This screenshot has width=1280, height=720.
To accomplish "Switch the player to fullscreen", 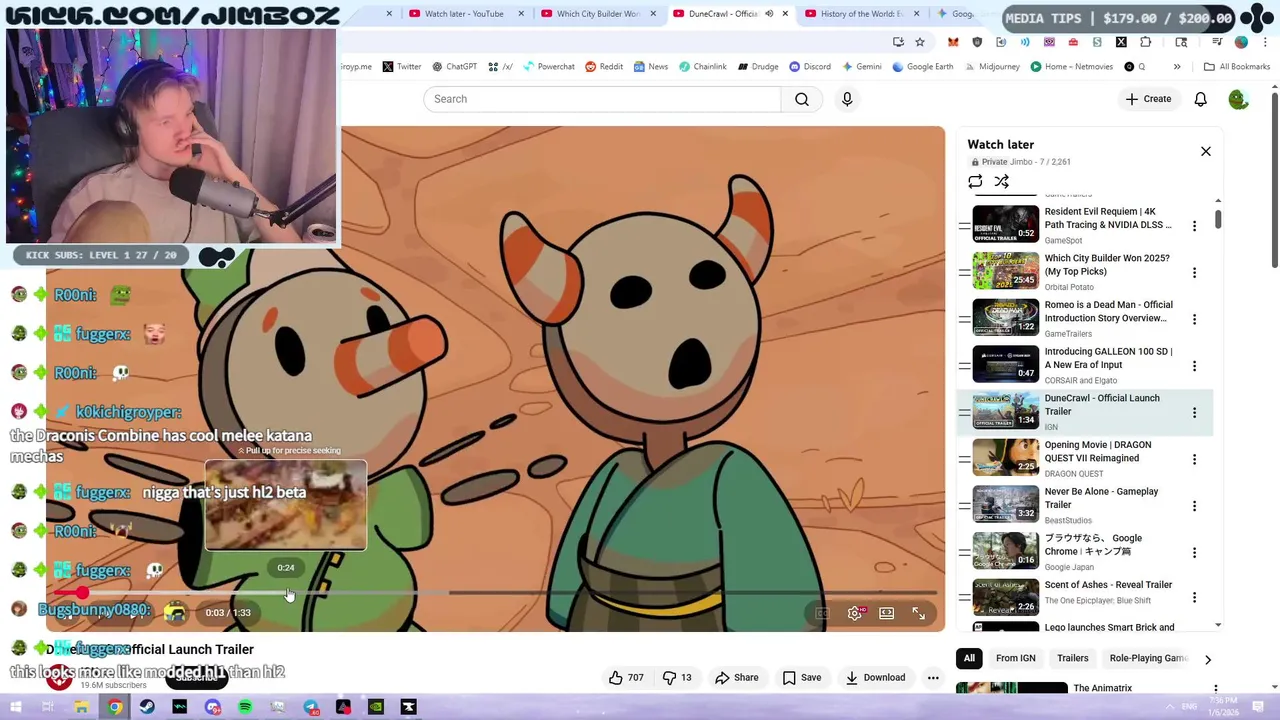I will click(x=918, y=613).
